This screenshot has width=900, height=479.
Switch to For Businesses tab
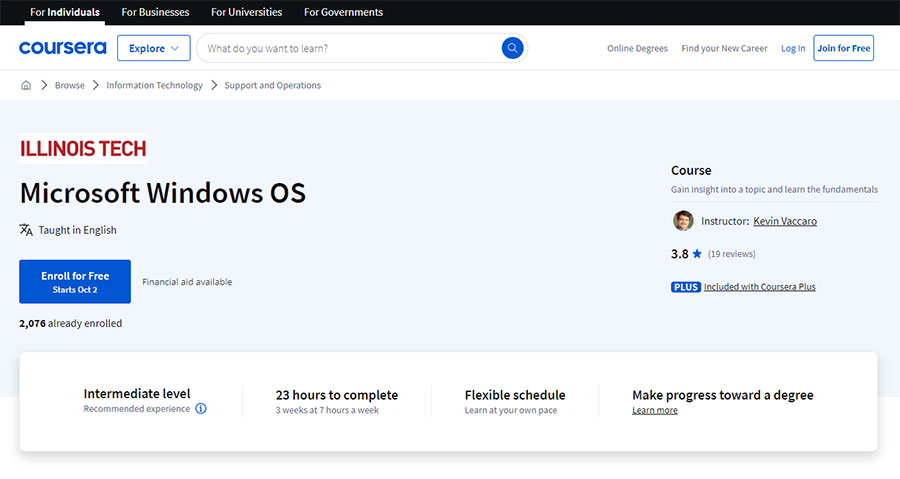tap(155, 12)
